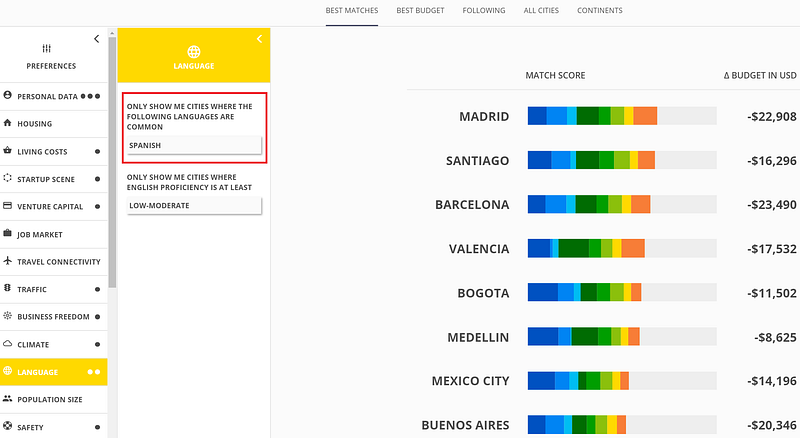Screen dimensions: 800x438
Task: Click Medellin's budget value -$8,625
Action: 775,337
